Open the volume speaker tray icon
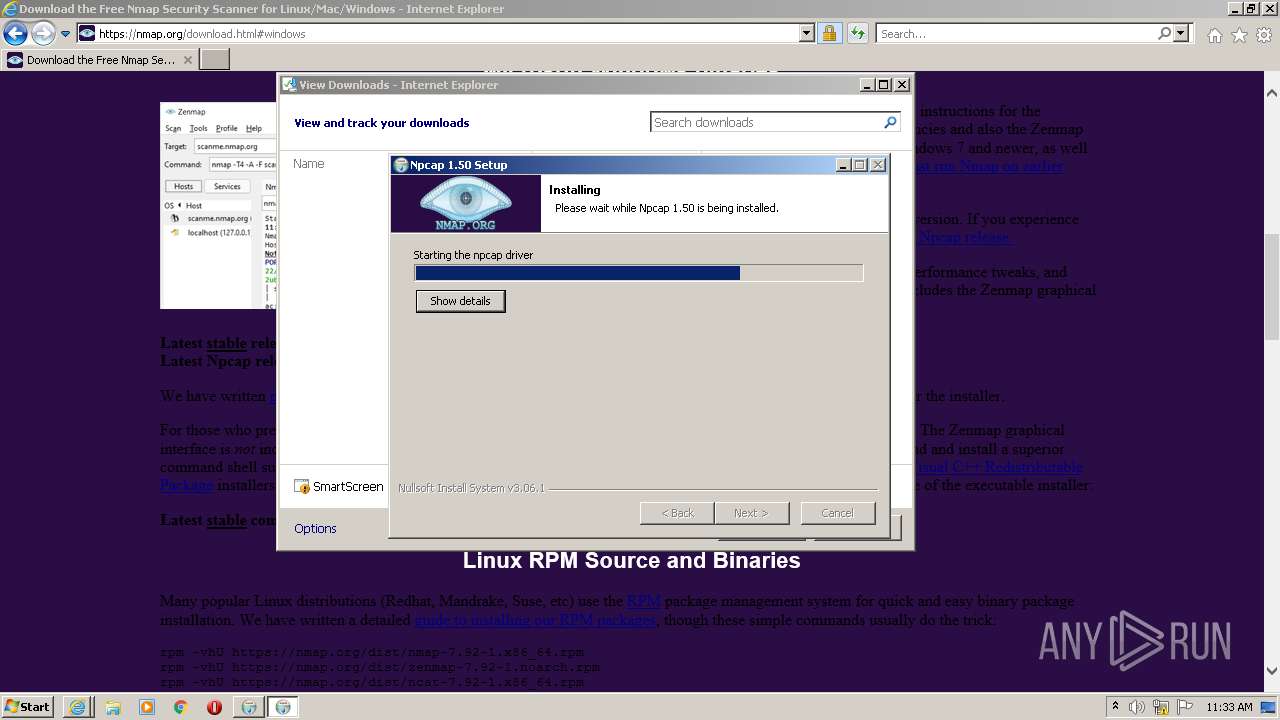1280x720 pixels. 1137,707
